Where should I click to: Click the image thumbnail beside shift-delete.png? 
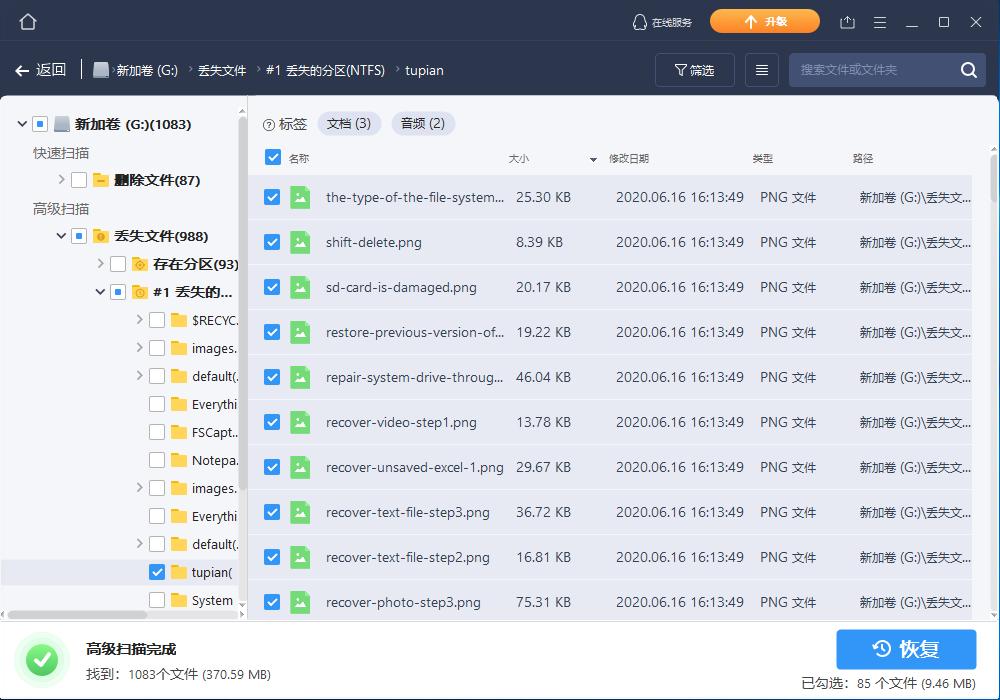click(301, 242)
